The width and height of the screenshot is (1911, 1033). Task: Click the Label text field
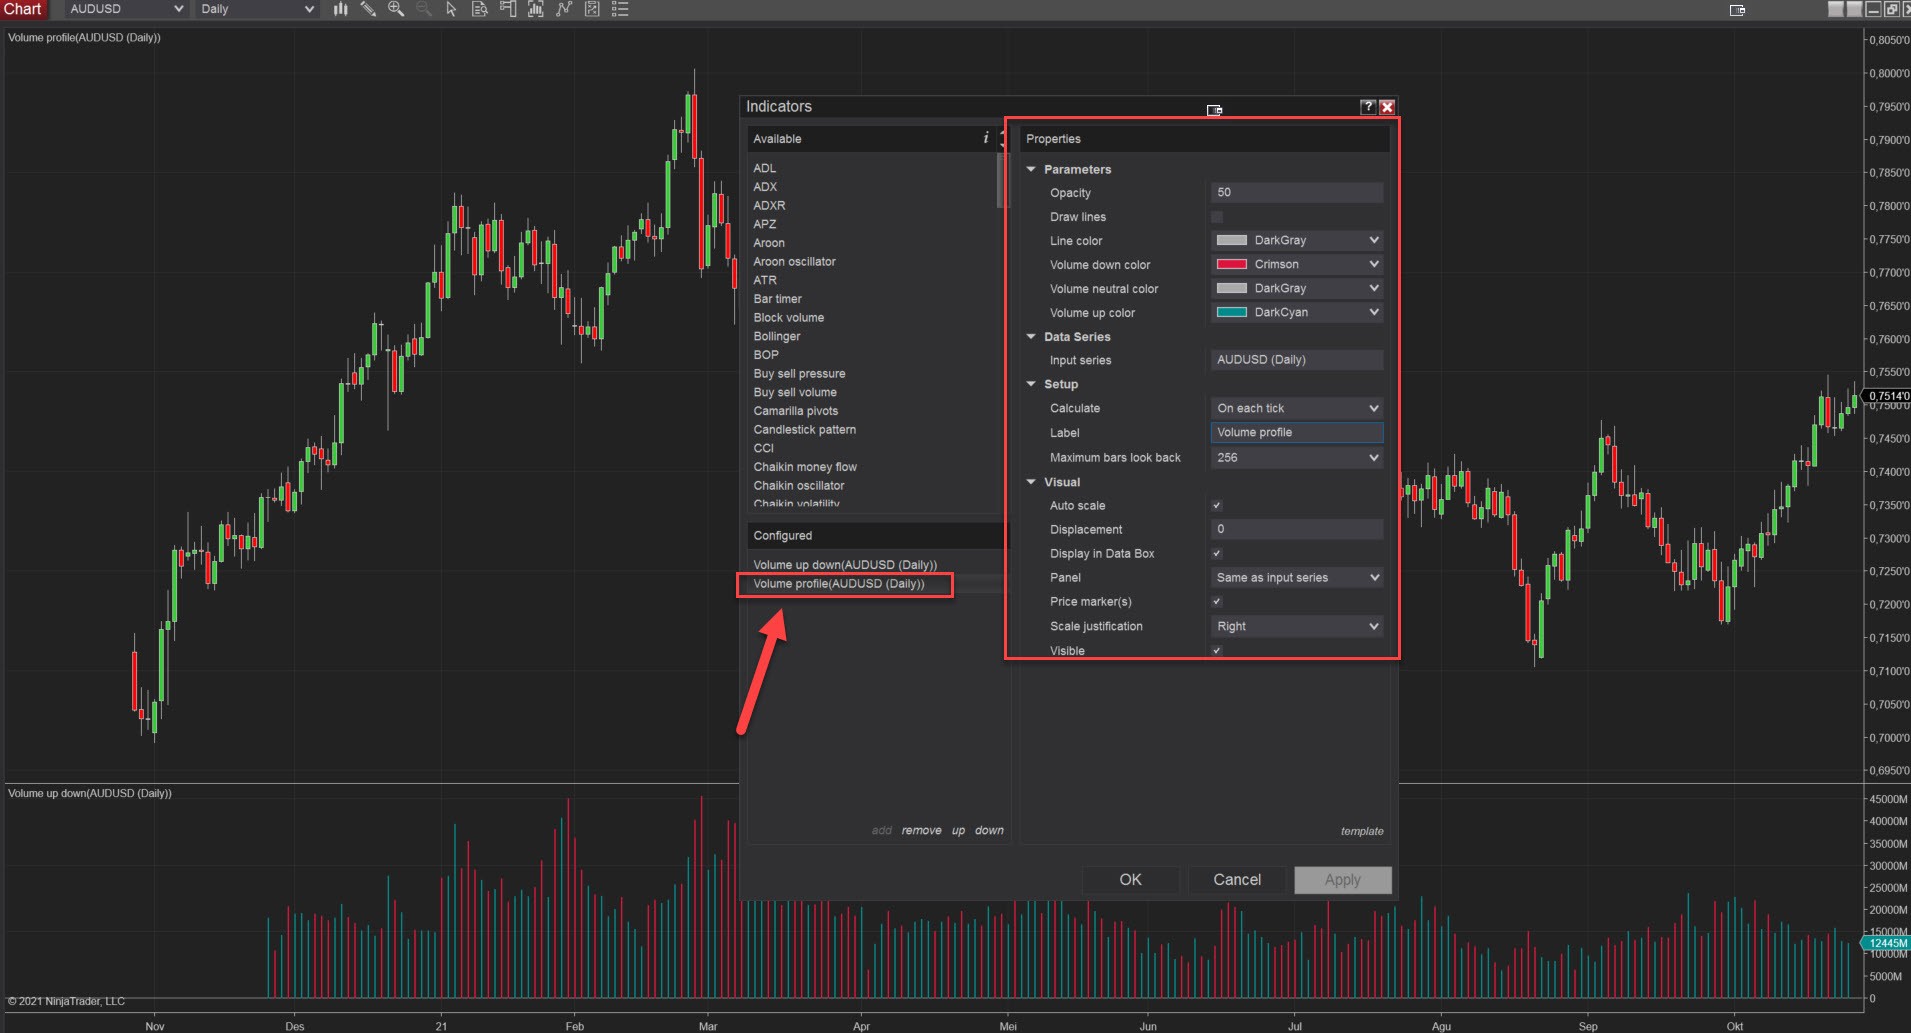(x=1297, y=433)
